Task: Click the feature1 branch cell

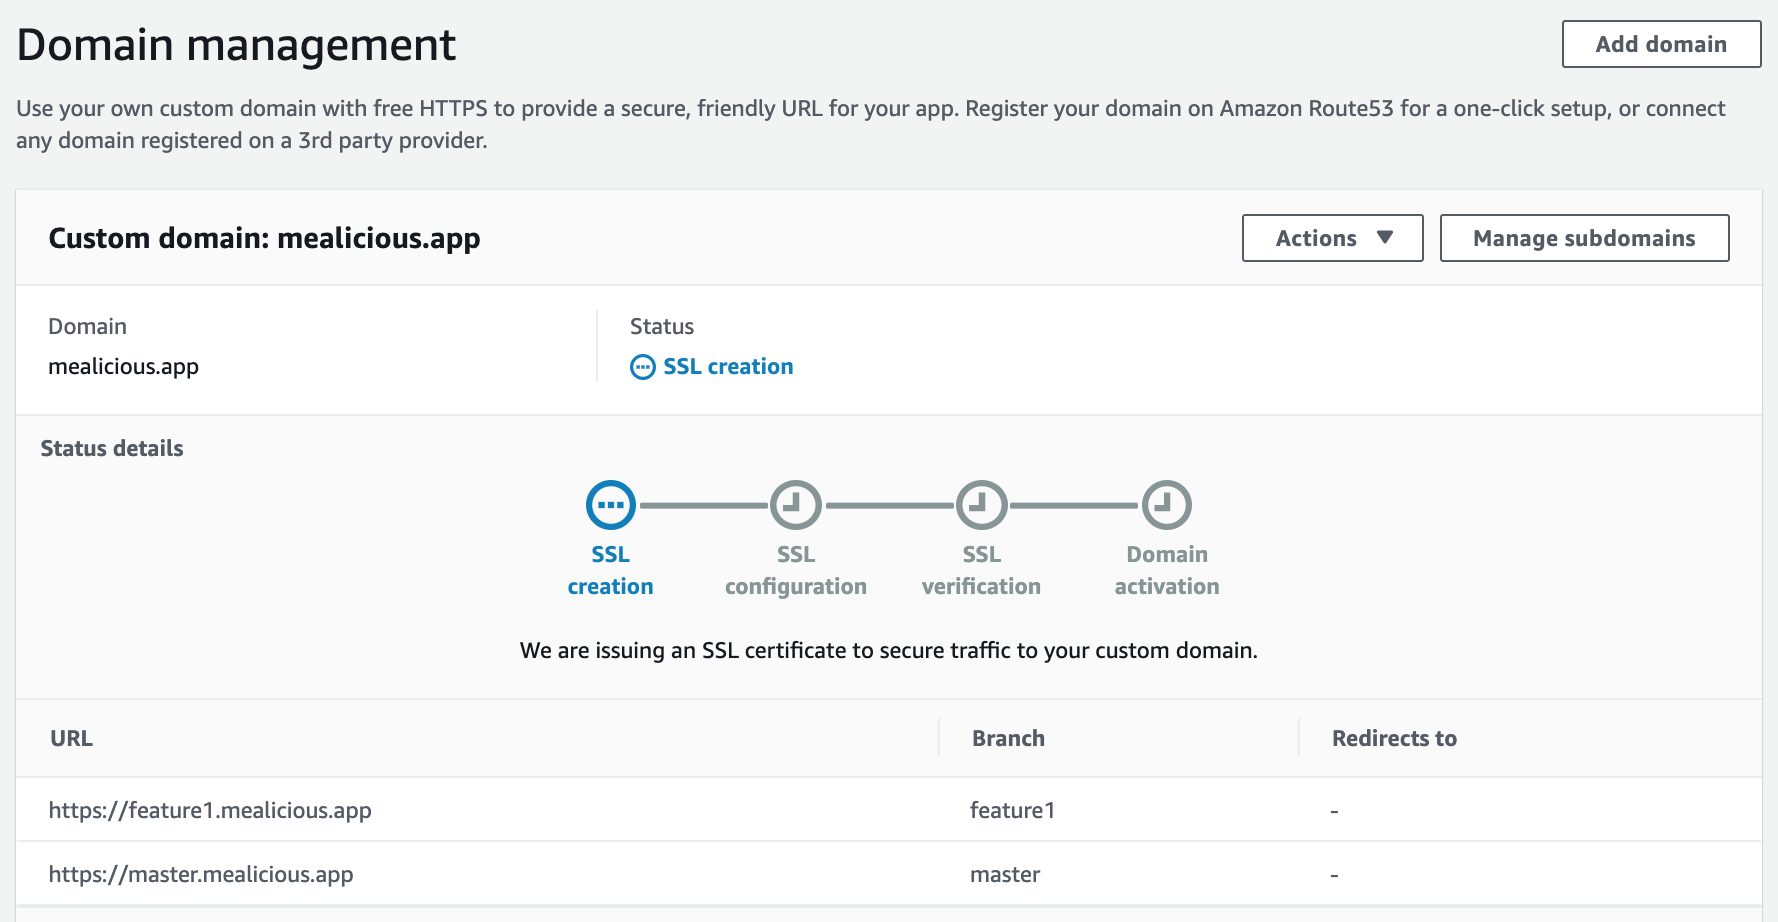Action: coord(1012,810)
